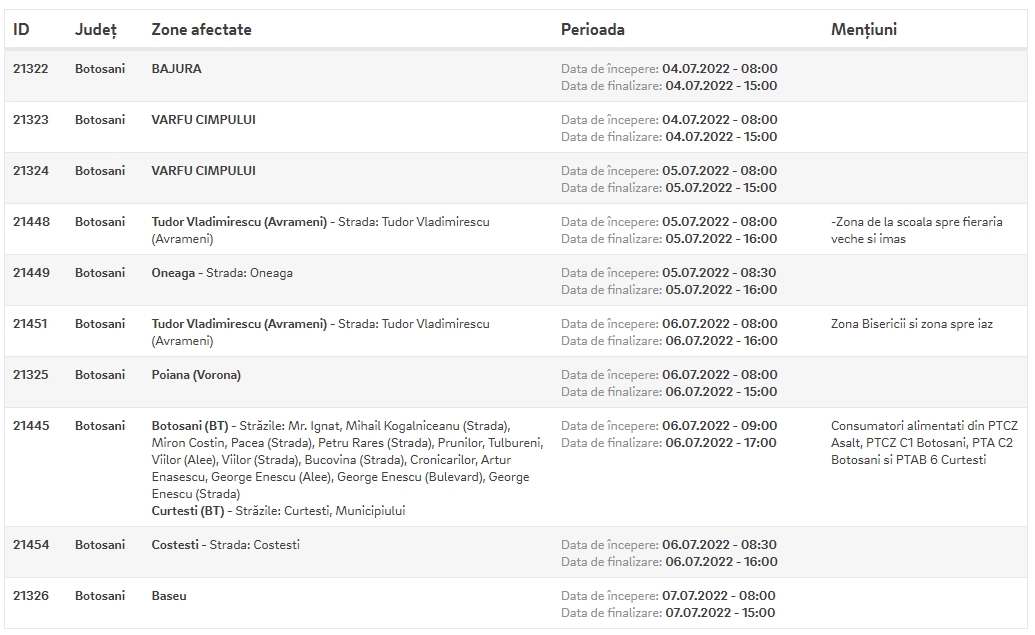Click the Perioada column header
Image resolution: width=1035 pixels, height=635 pixels.
click(x=592, y=30)
